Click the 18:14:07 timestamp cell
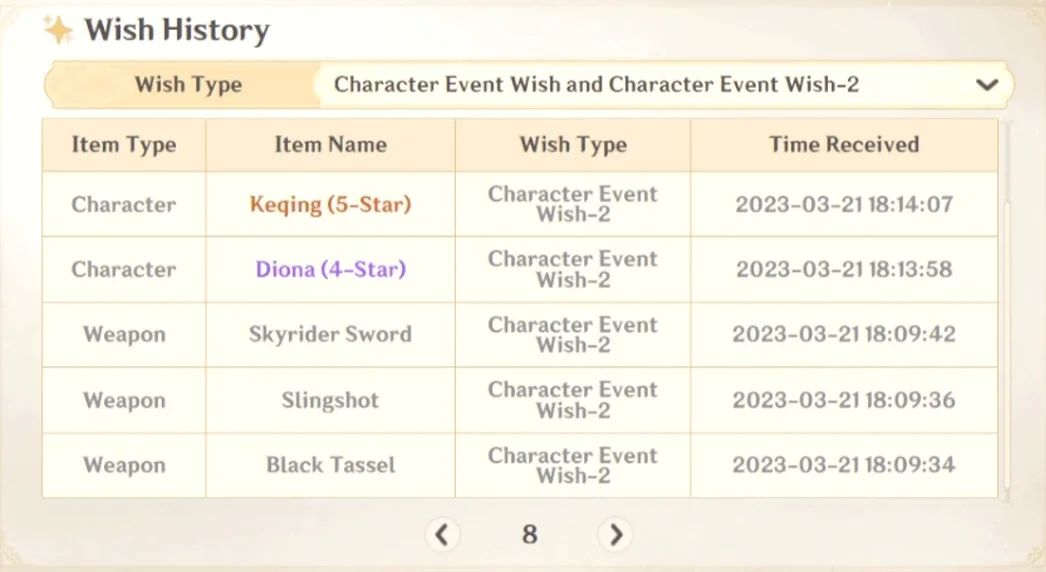This screenshot has height=572, width=1046. point(844,204)
